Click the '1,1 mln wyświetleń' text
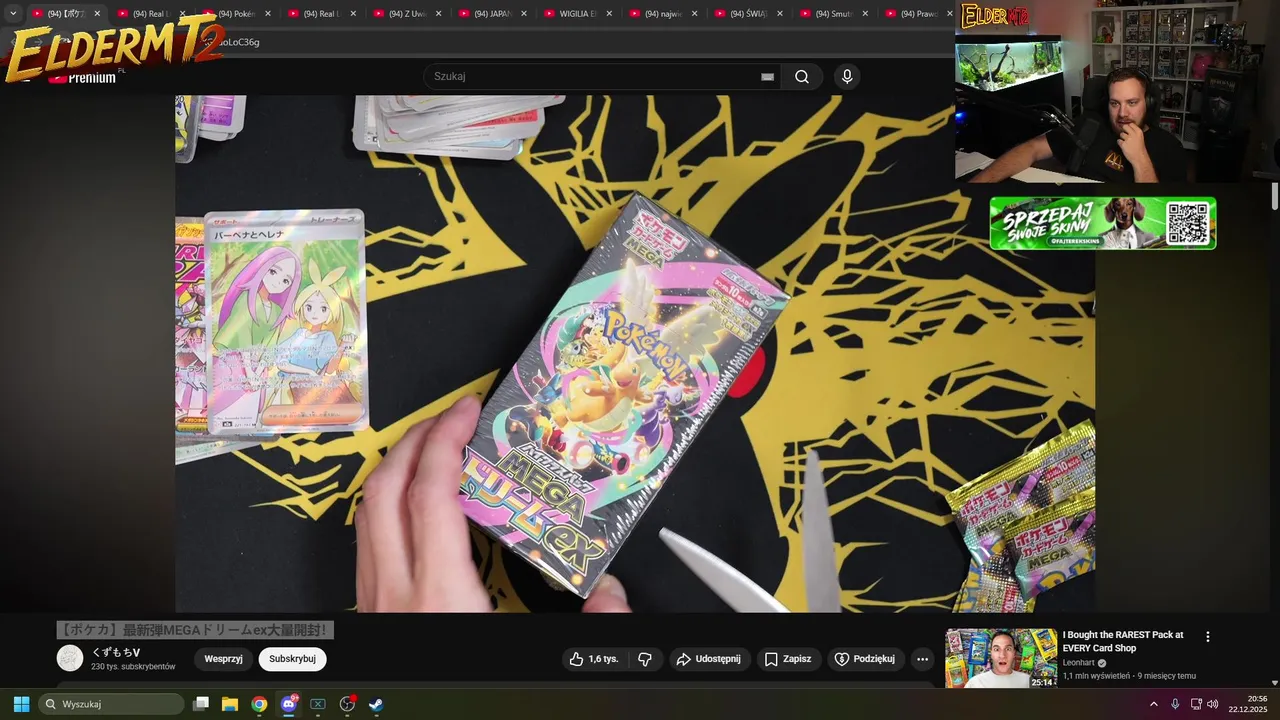Image resolution: width=1280 pixels, height=720 pixels. pos(1097,676)
